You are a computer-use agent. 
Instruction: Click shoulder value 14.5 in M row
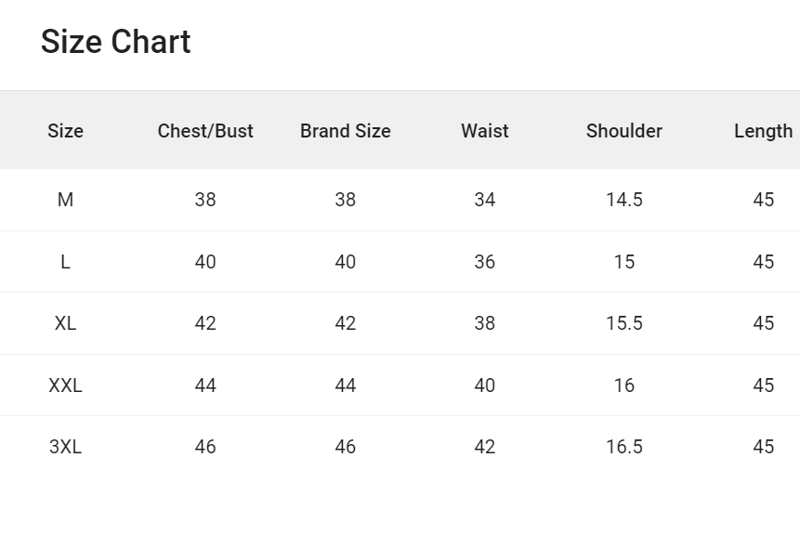(624, 200)
